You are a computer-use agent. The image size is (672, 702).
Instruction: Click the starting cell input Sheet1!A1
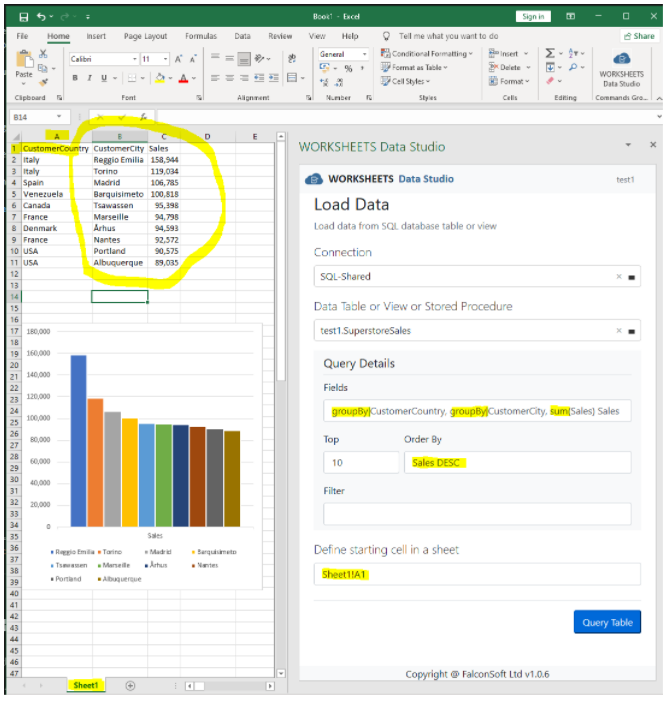(x=477, y=574)
